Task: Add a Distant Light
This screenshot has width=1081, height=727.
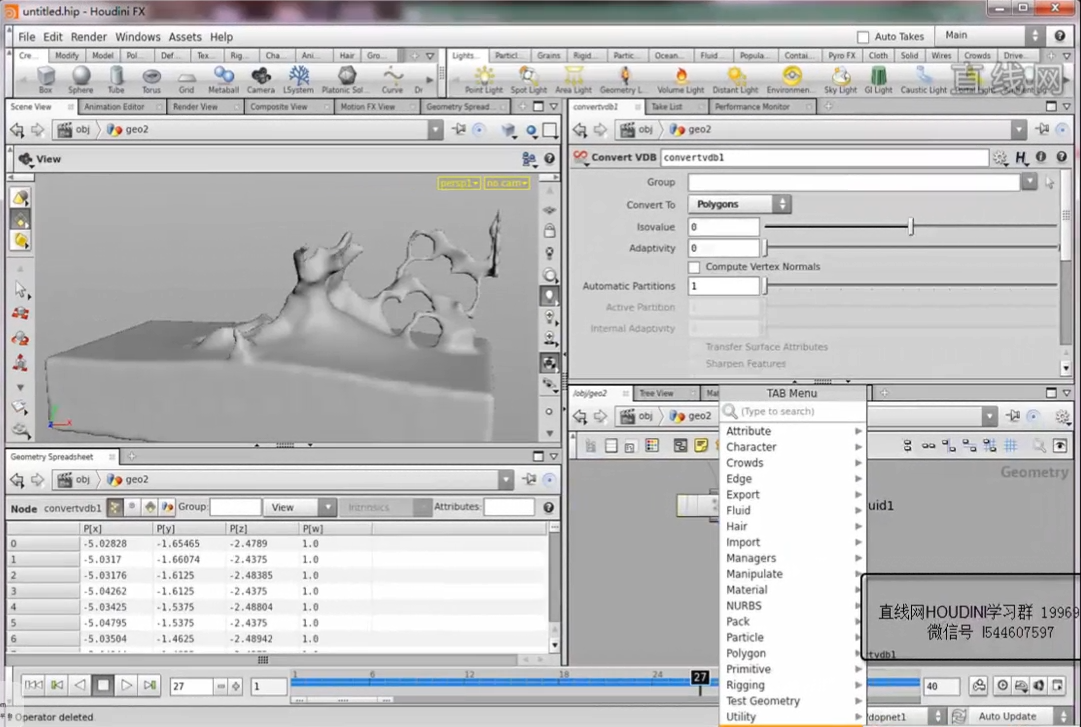Action: tap(735, 79)
